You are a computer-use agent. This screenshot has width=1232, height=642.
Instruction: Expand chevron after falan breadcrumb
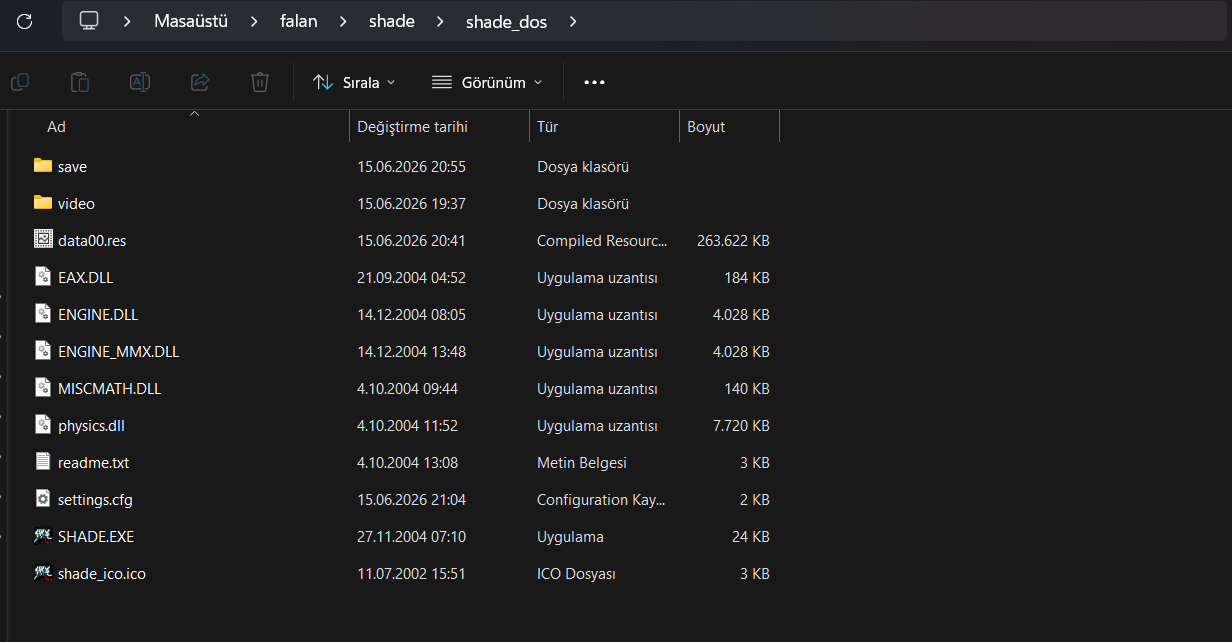pyautogui.click(x=343, y=21)
